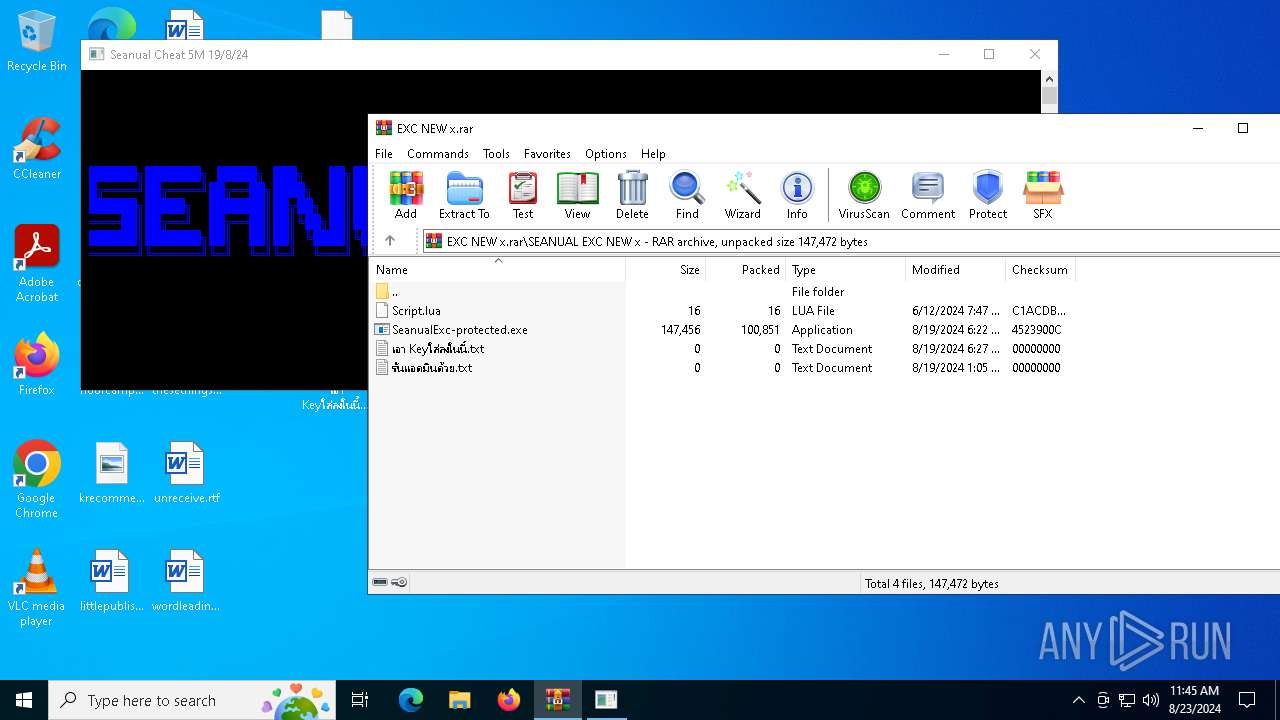This screenshot has width=1280, height=720.
Task: Click the Windows Start button
Action: (x=24, y=700)
